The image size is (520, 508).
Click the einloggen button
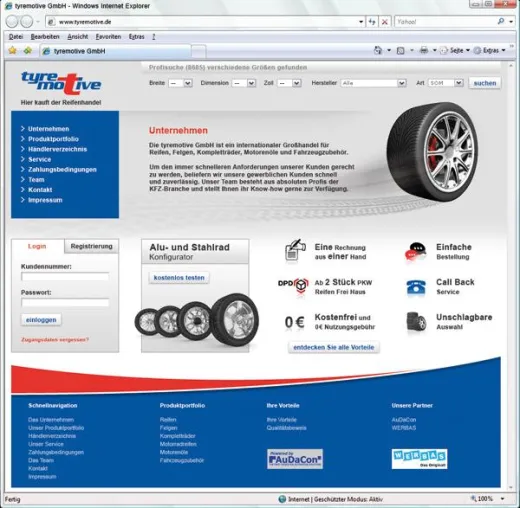click(x=41, y=320)
